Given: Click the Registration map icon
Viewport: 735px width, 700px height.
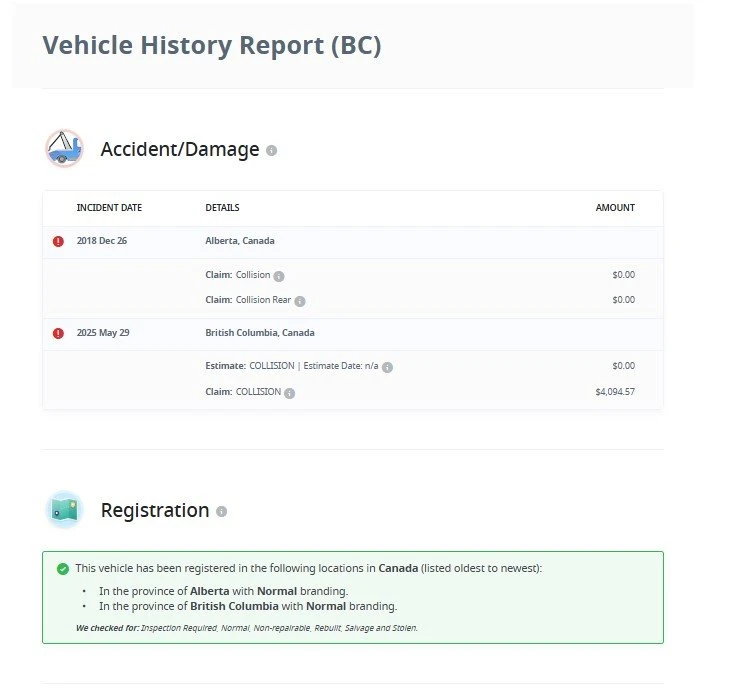Looking at the screenshot, I should (x=64, y=510).
